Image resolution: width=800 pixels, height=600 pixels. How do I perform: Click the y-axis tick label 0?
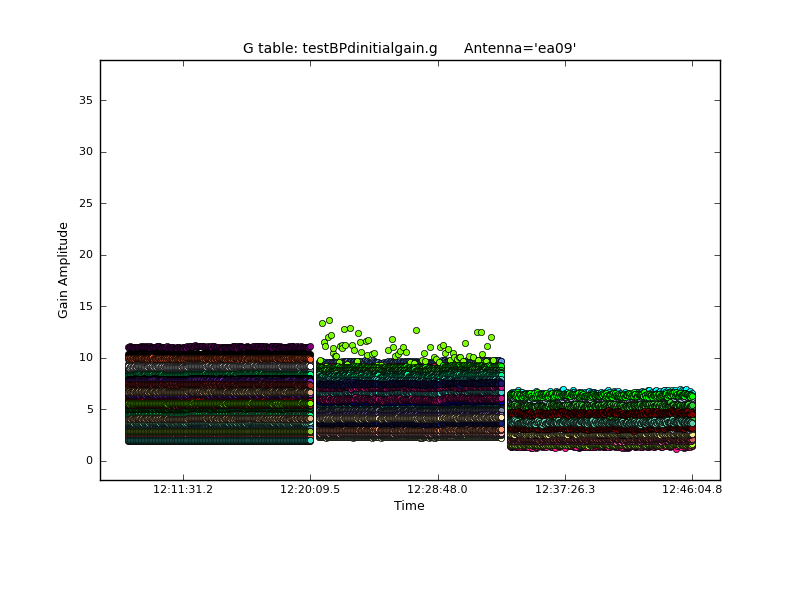[x=90, y=461]
